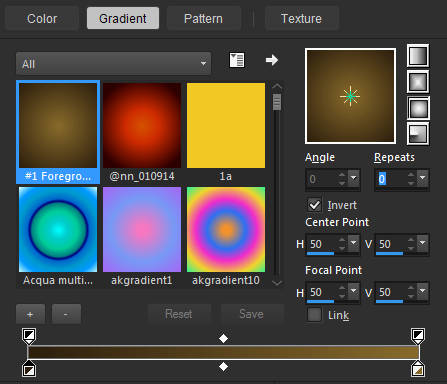This screenshot has height=384, width=447.
Task: Open Center Point H dropdown arrow
Action: pos(354,243)
